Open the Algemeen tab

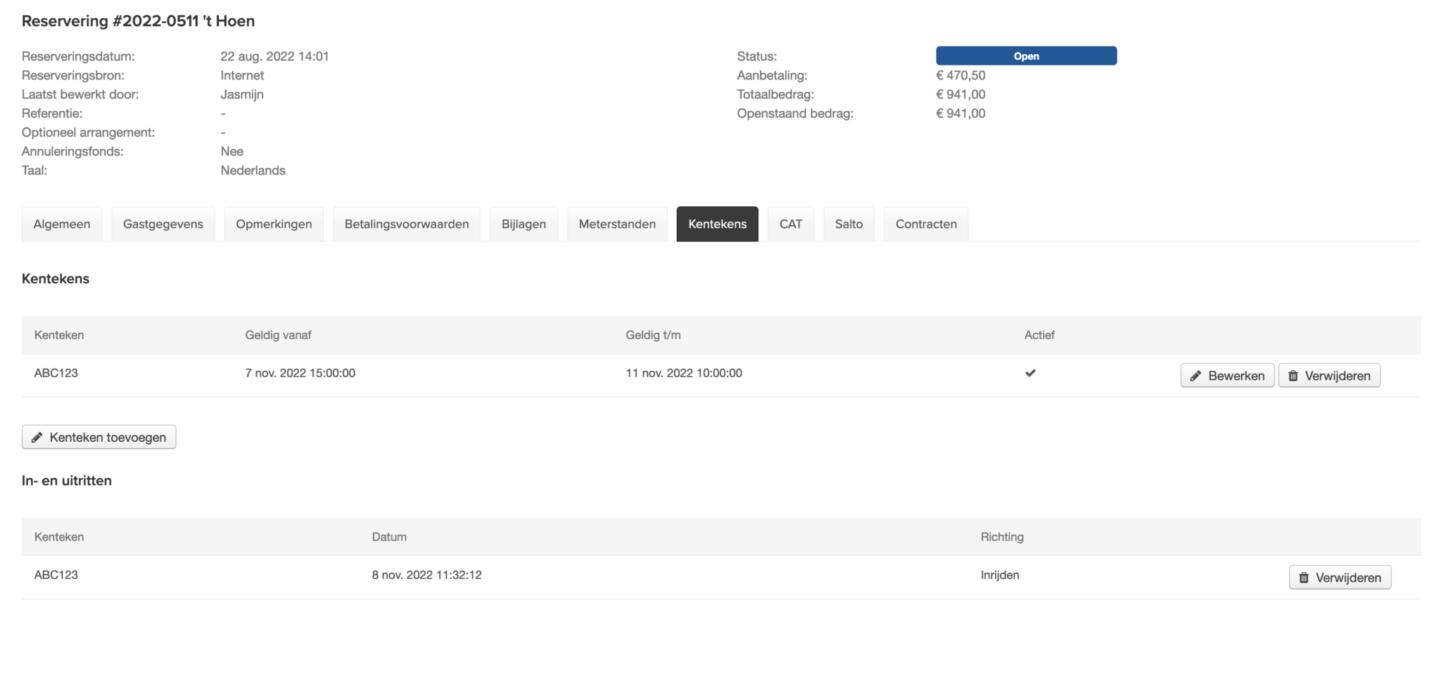(x=62, y=224)
